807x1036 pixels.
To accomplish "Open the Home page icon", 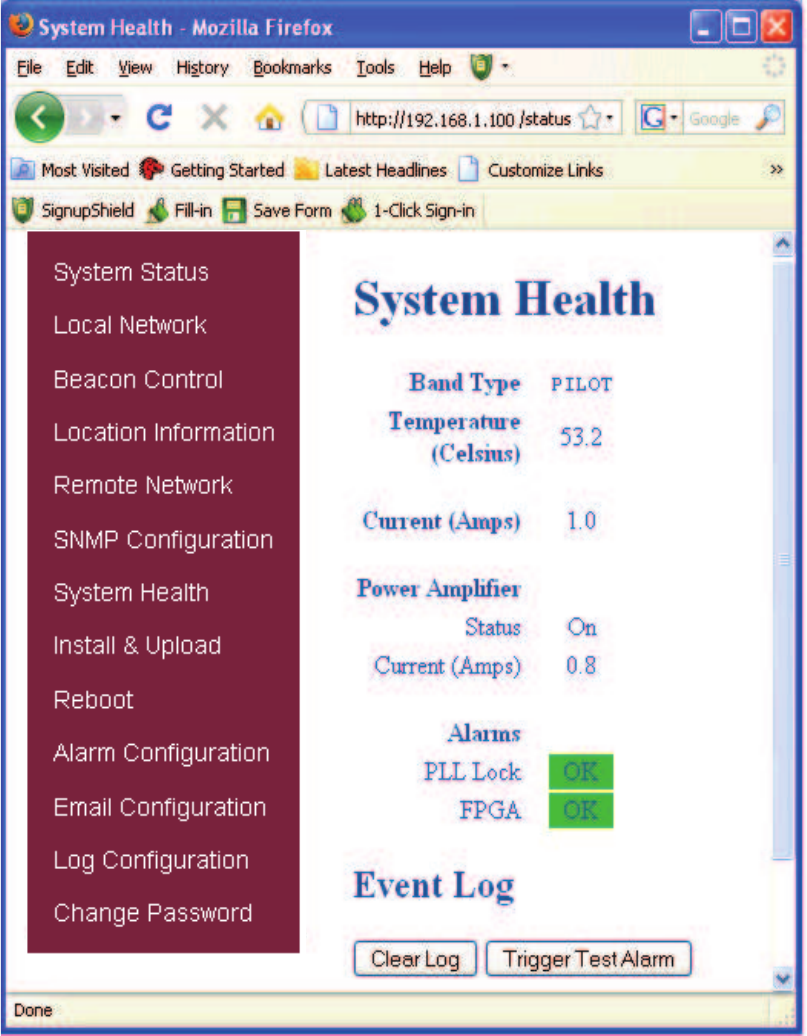I will (x=269, y=118).
